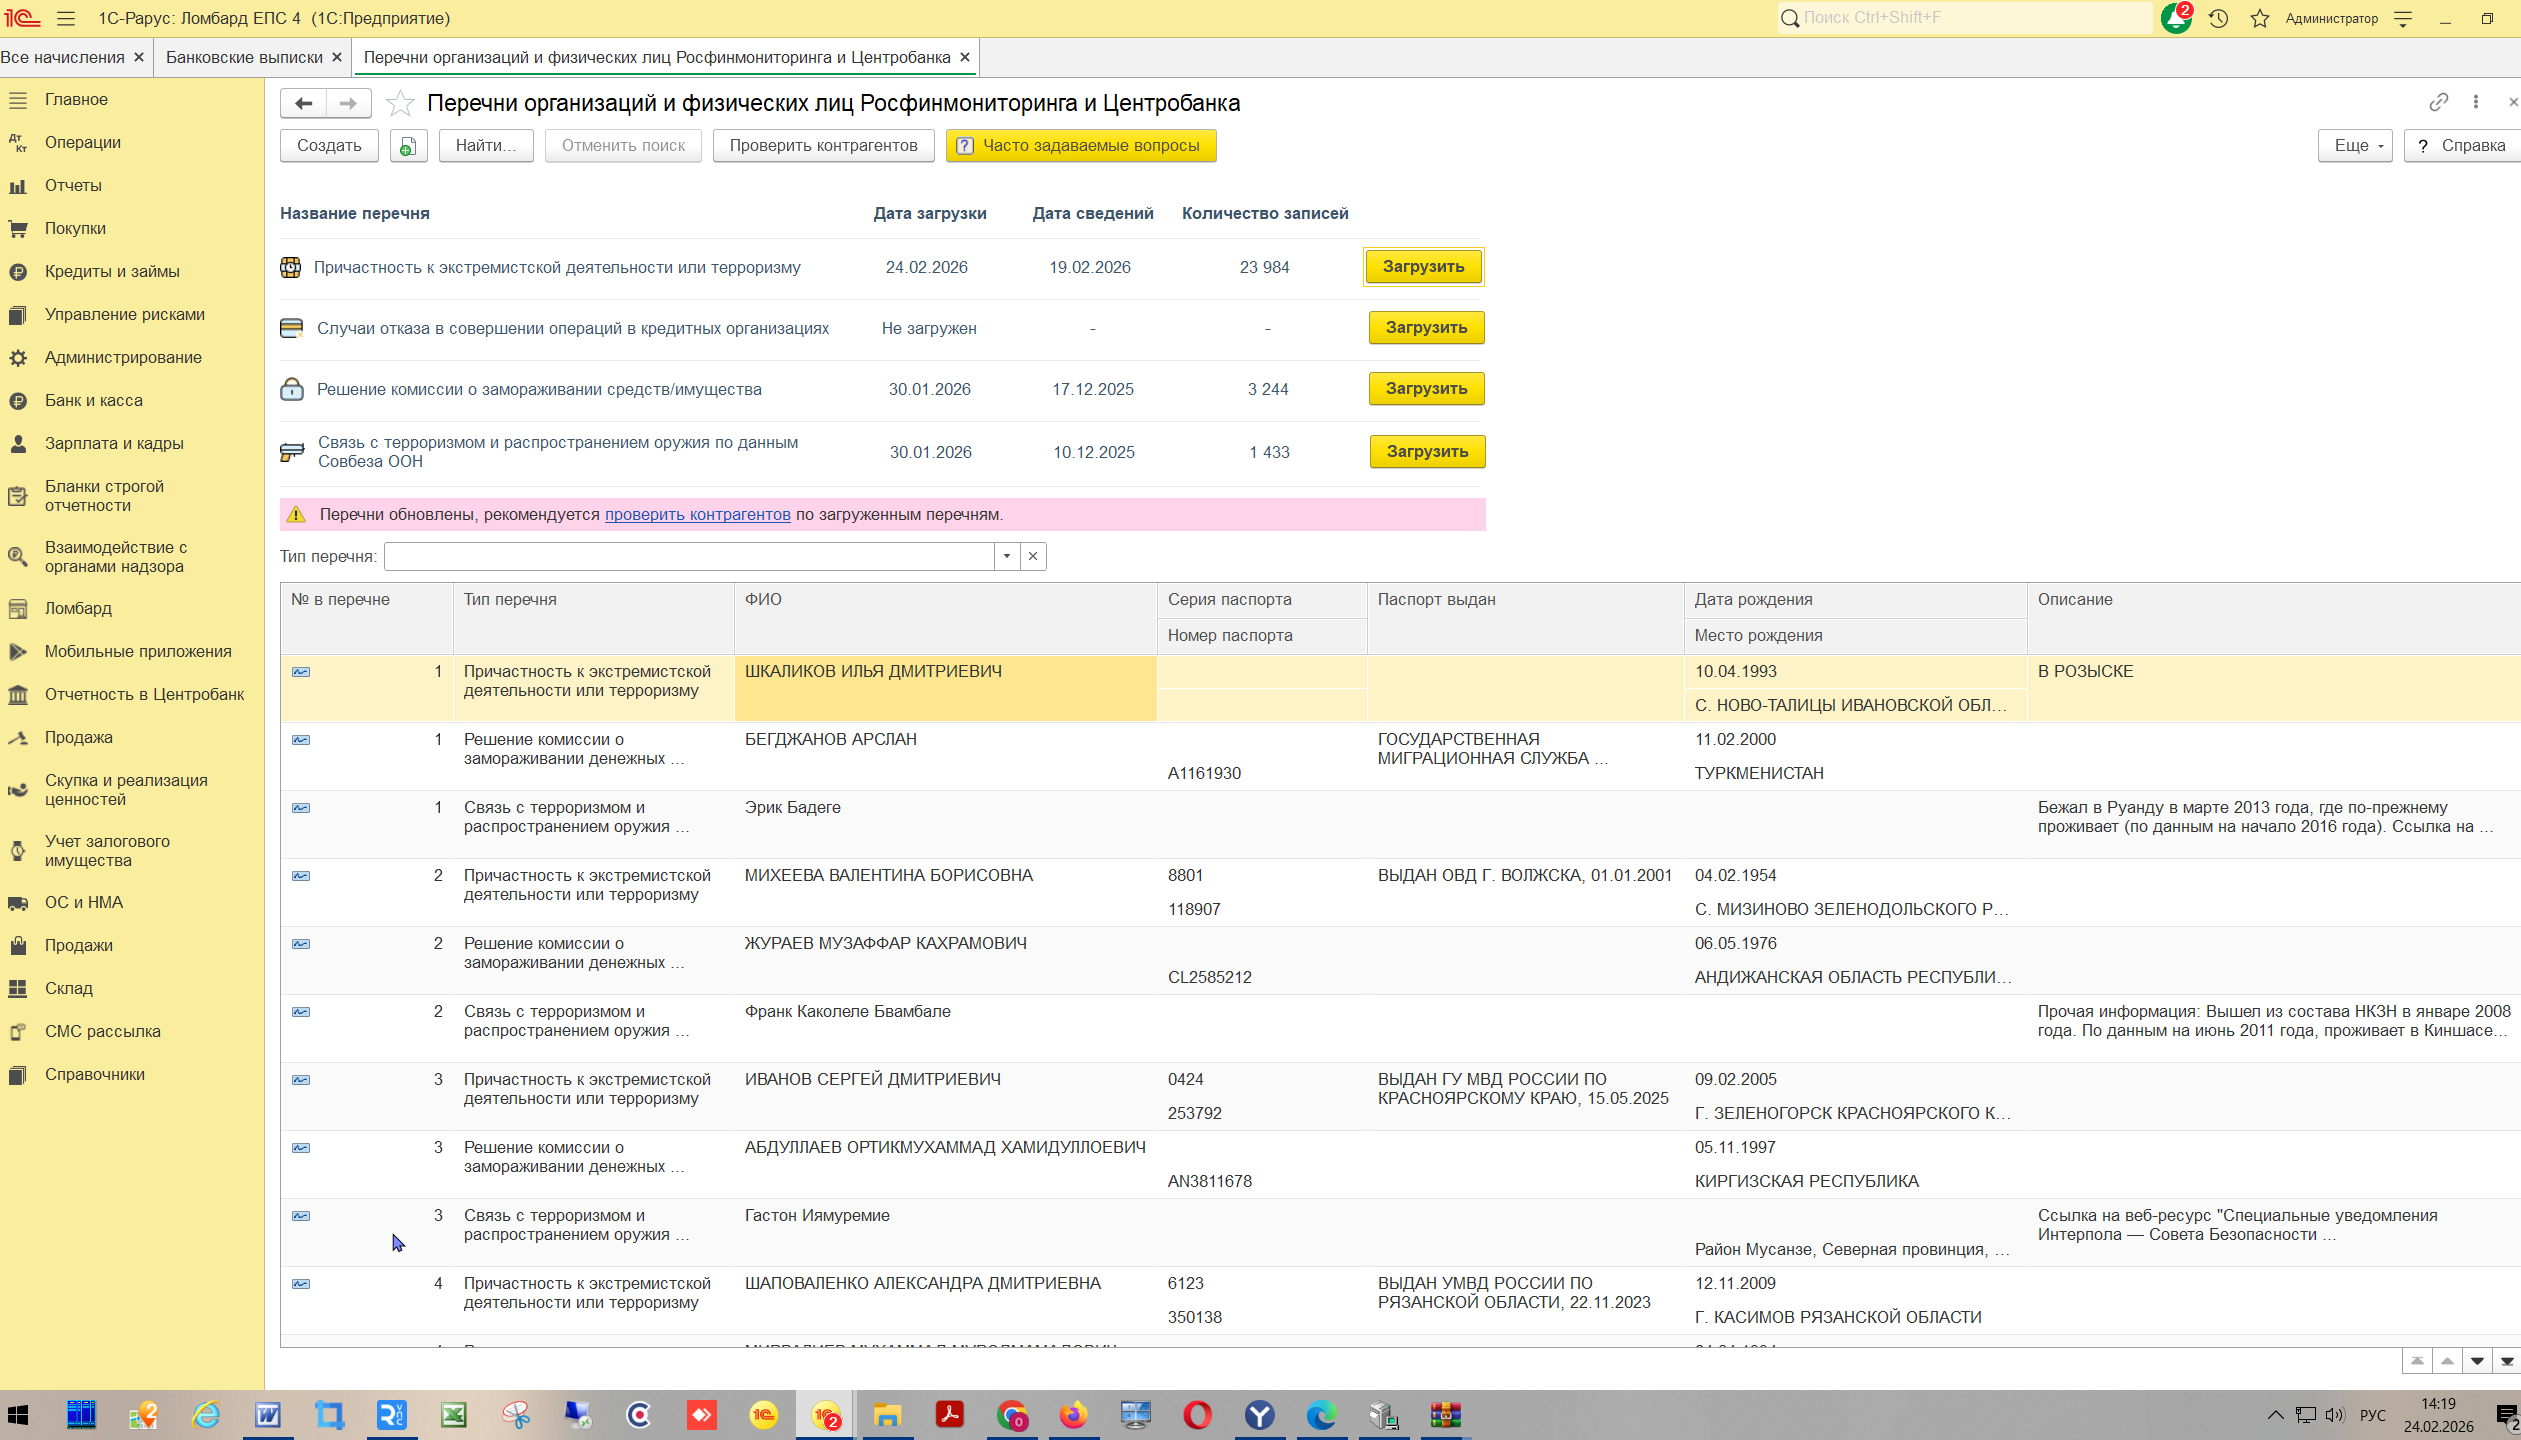Screen dimensions: 2521x1440
Task: Open Firefox from the Windows taskbar
Action: (x=1073, y=1415)
